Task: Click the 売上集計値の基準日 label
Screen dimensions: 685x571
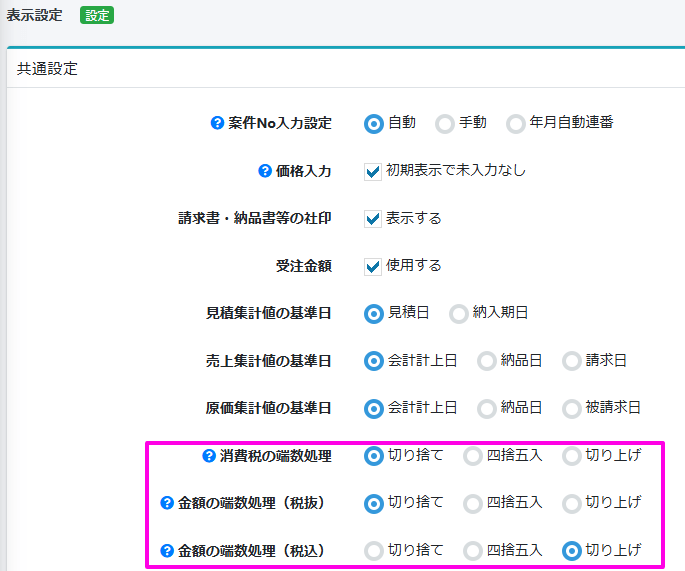Action: click(x=269, y=361)
